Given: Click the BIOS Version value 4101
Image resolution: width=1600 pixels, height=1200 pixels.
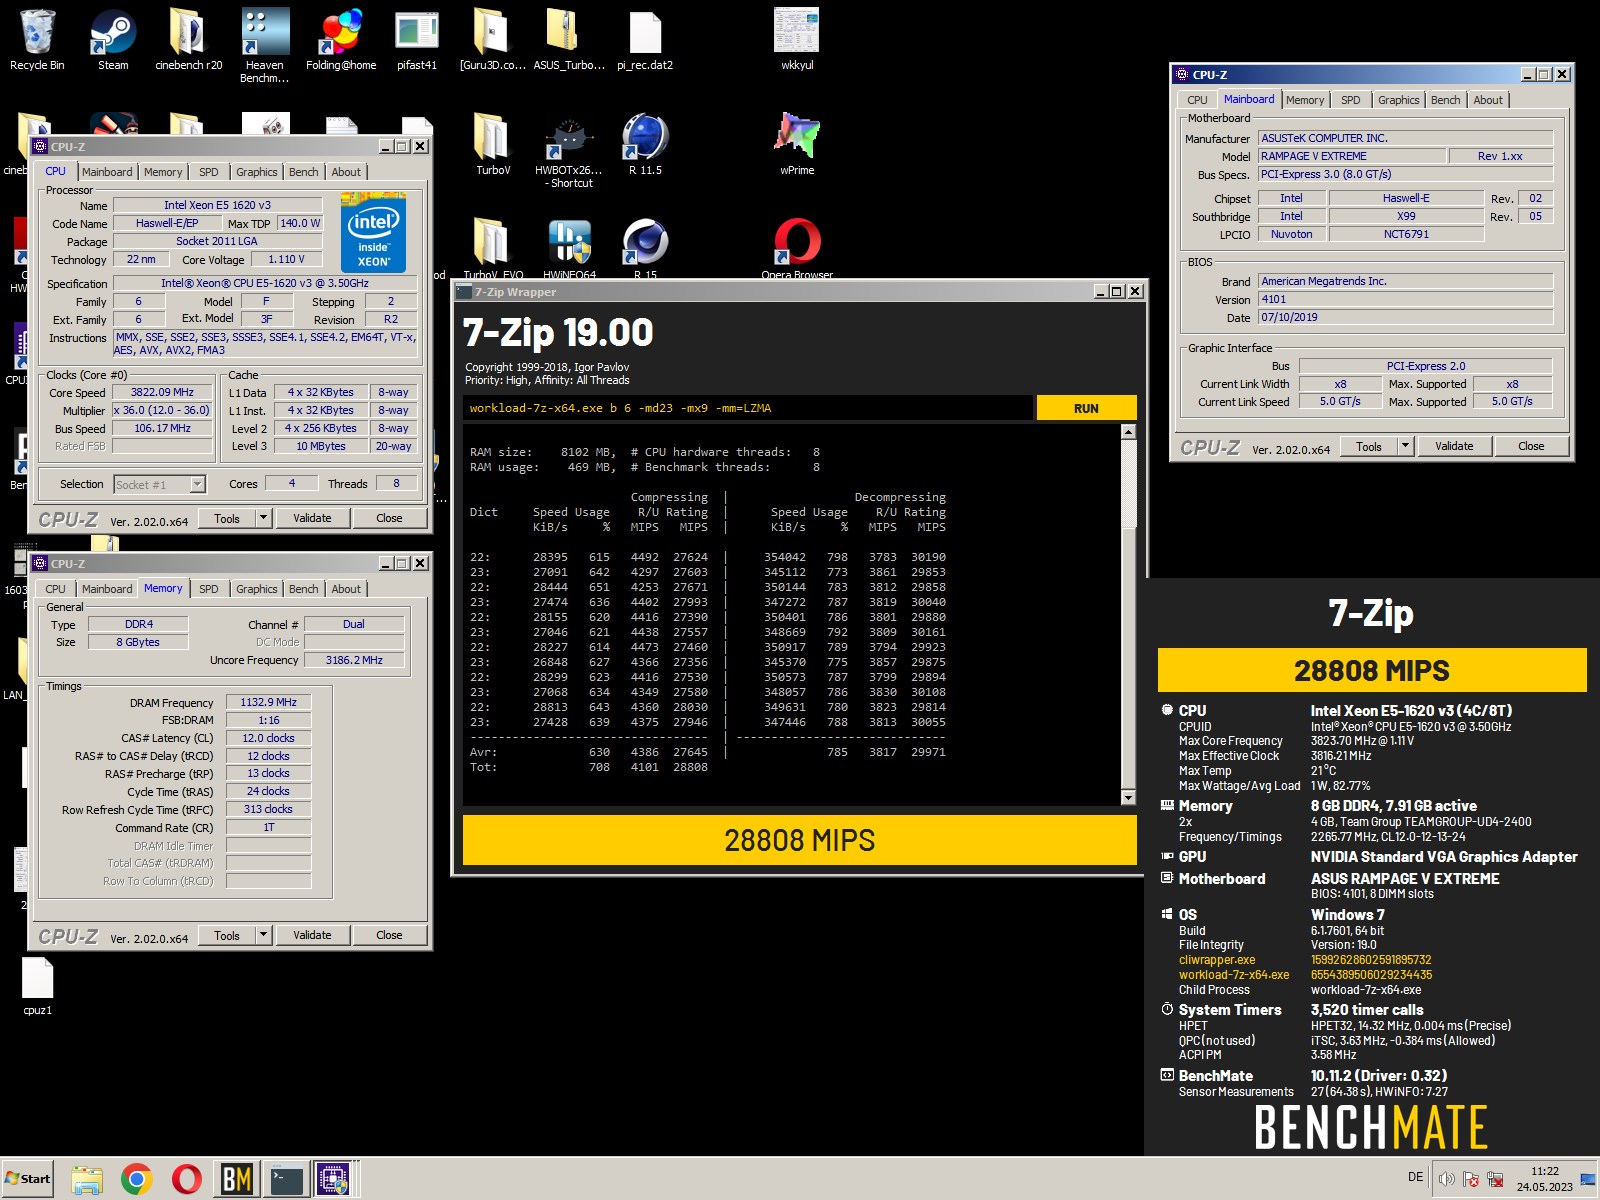Looking at the screenshot, I should [x=1405, y=299].
